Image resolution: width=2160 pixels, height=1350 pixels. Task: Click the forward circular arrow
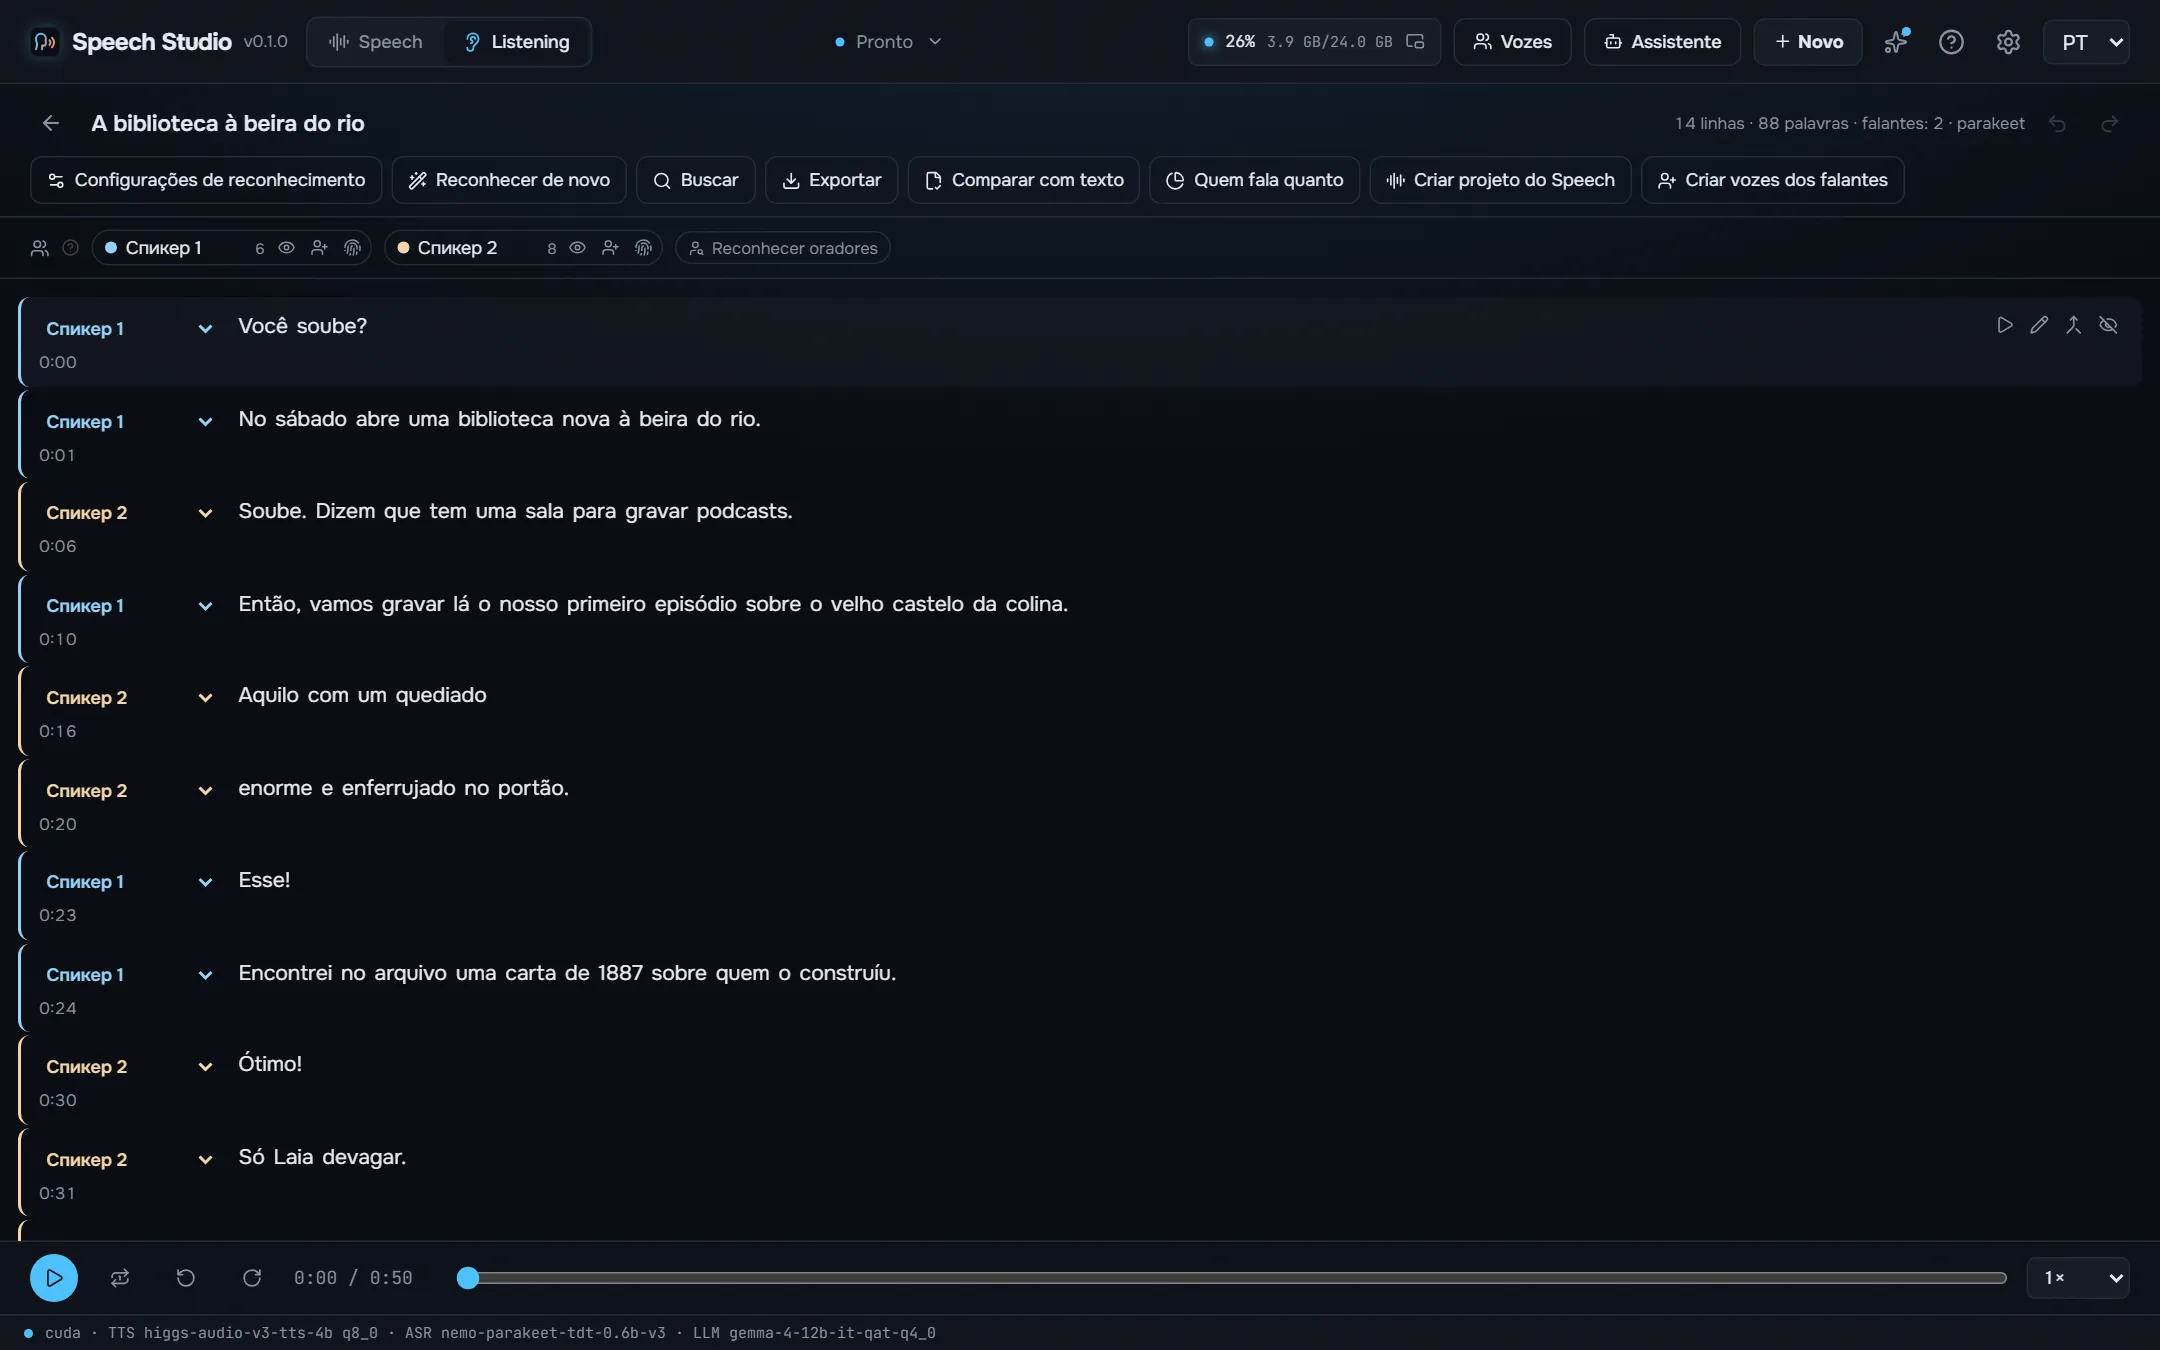(252, 1278)
